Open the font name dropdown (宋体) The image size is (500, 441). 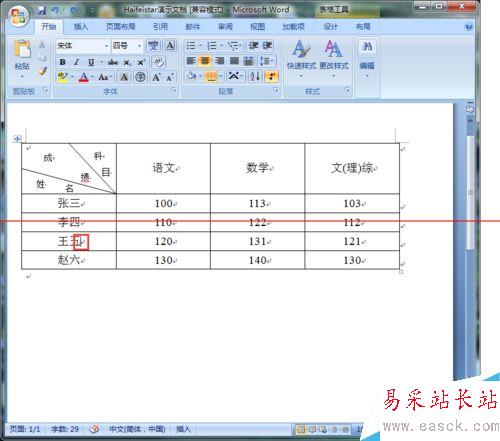106,46
